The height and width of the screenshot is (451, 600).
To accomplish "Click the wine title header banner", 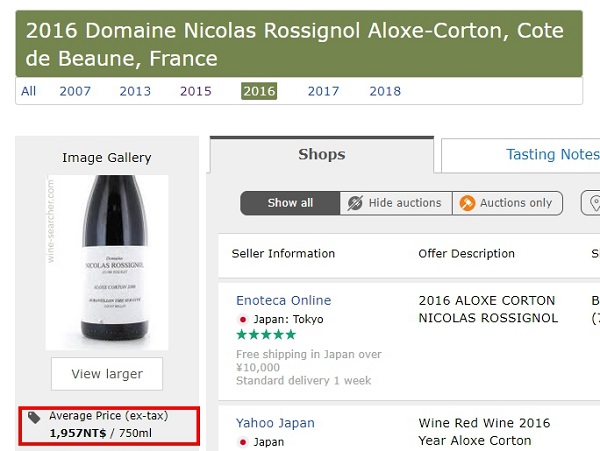I will coord(299,44).
